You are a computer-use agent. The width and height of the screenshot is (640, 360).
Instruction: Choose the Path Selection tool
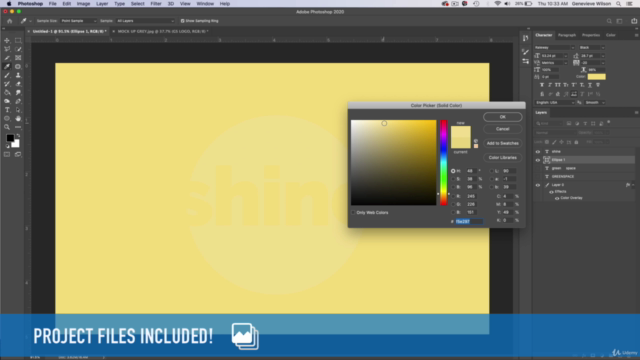18,110
